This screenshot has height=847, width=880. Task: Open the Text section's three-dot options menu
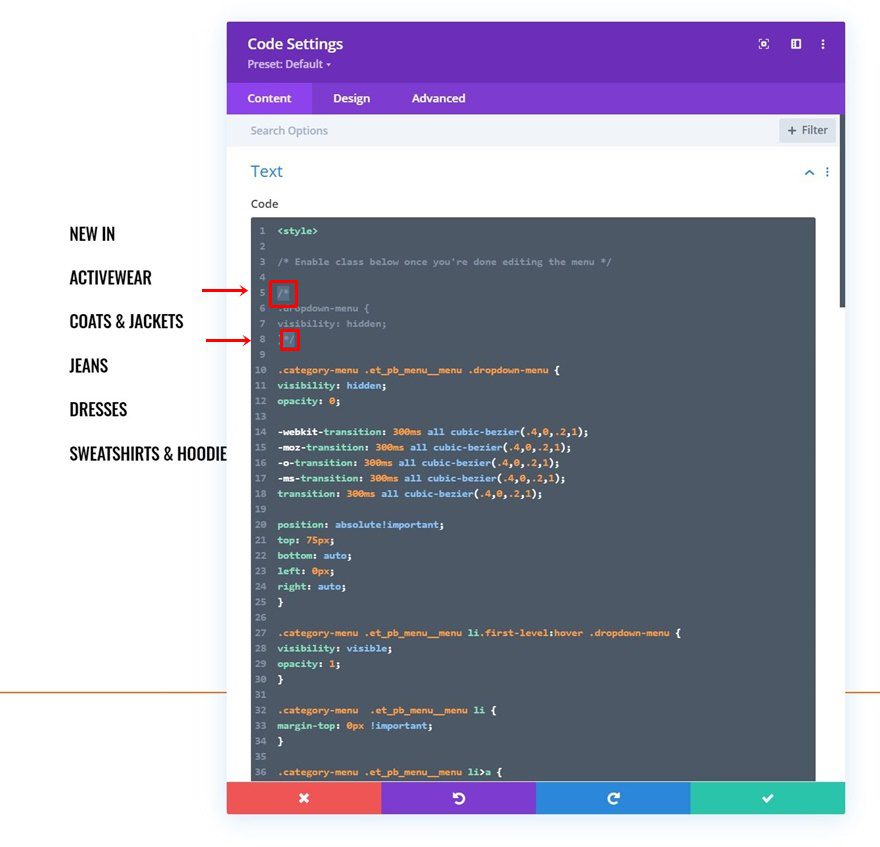coord(826,172)
